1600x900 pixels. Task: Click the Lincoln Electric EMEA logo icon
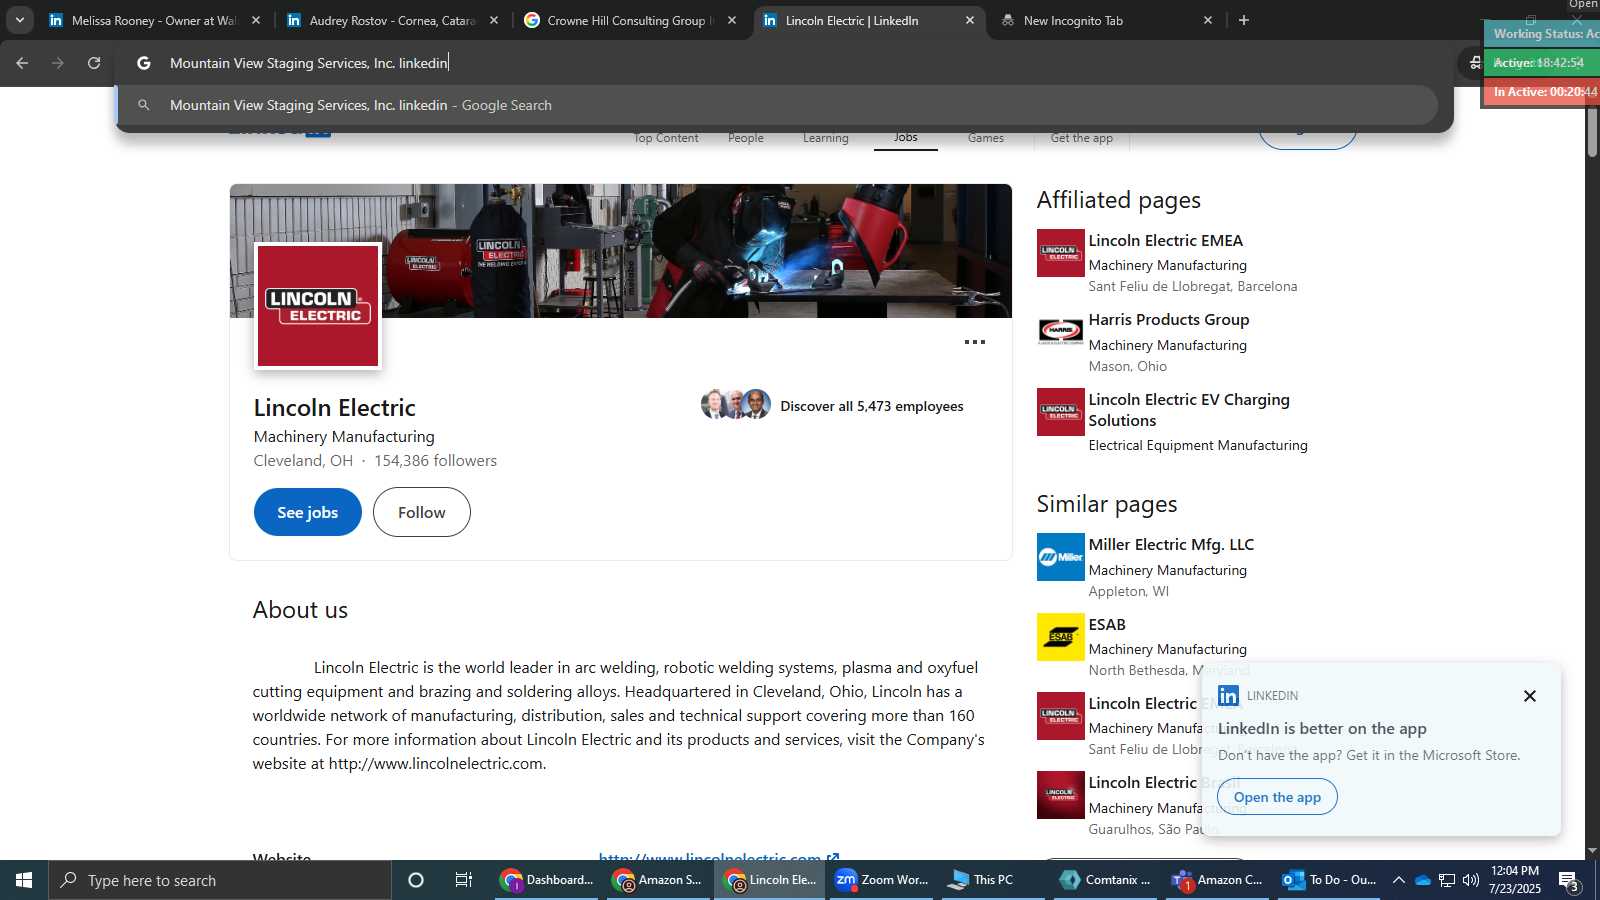click(x=1061, y=254)
